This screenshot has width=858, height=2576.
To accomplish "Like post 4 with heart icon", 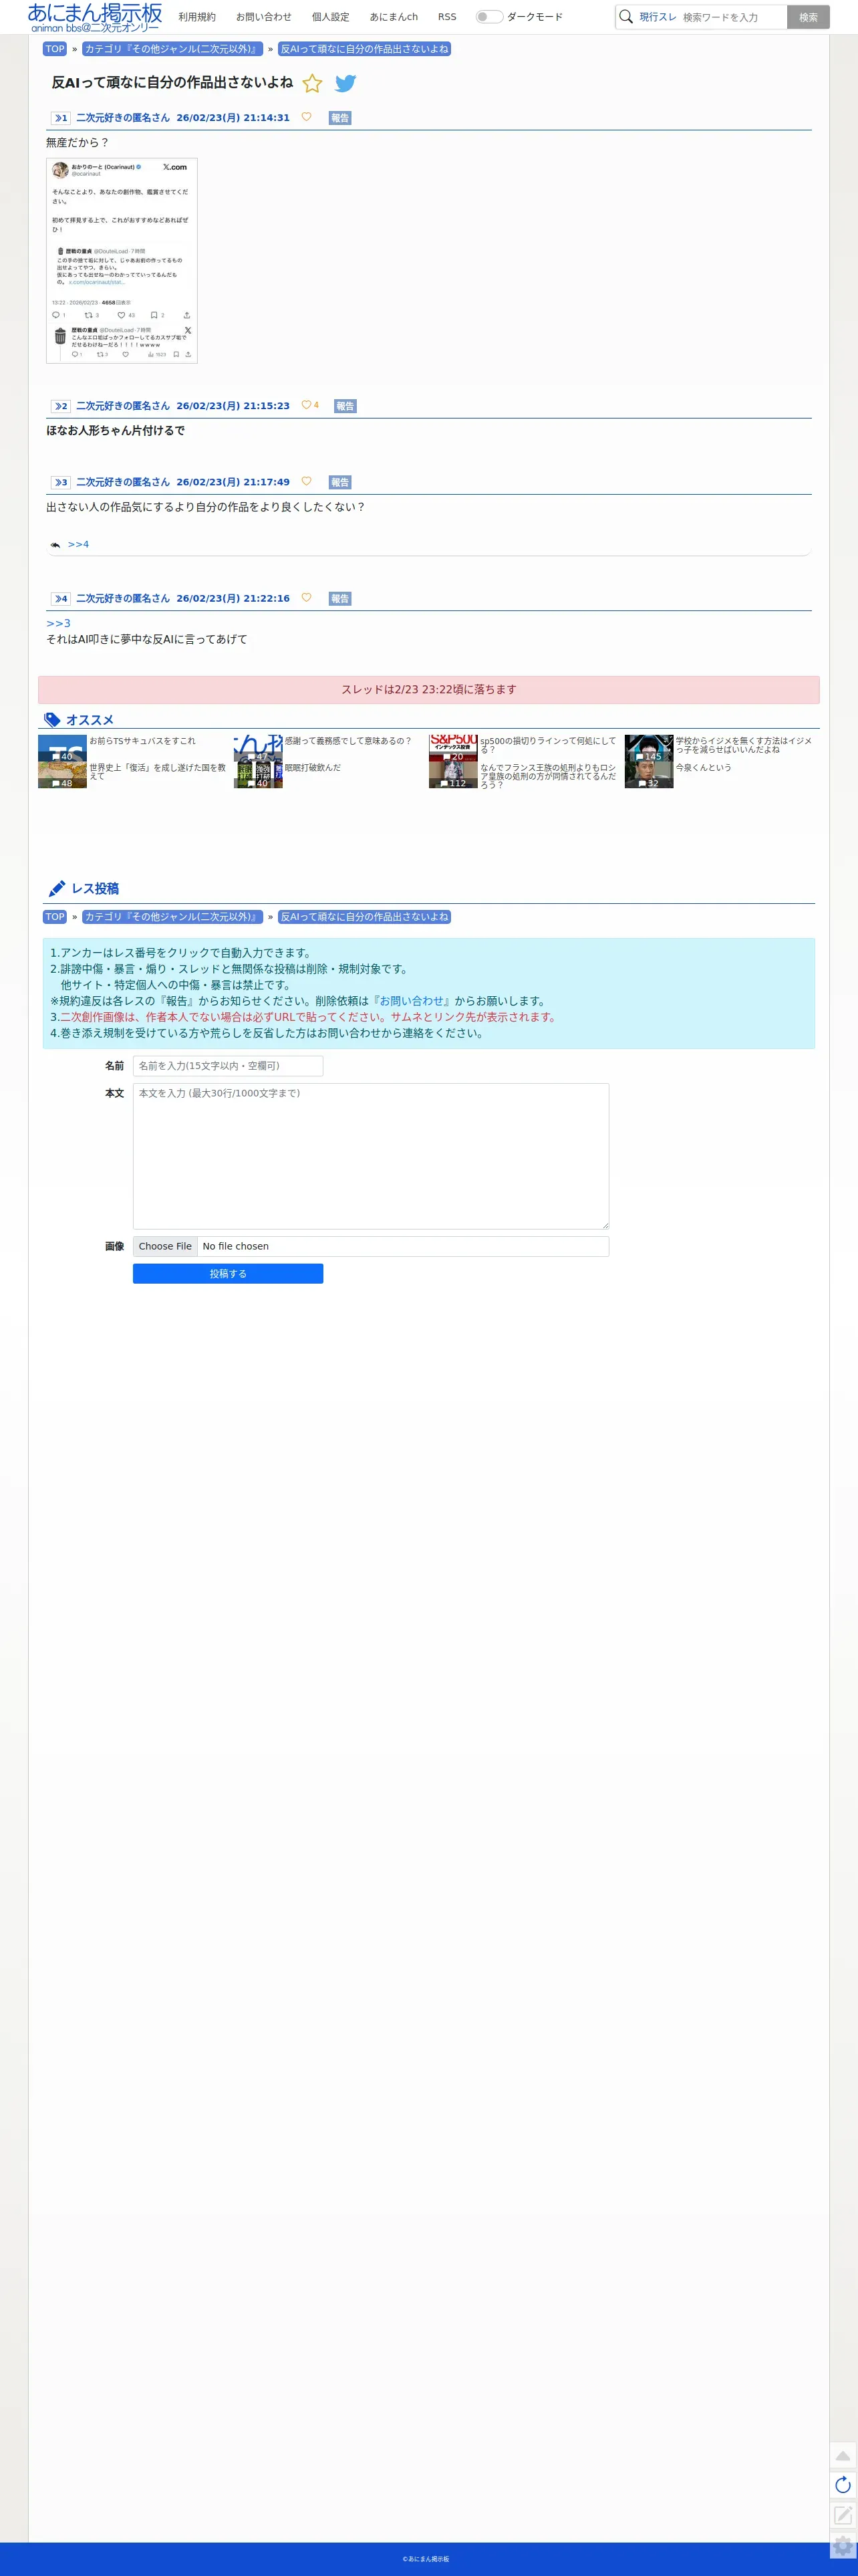I will 306,597.
